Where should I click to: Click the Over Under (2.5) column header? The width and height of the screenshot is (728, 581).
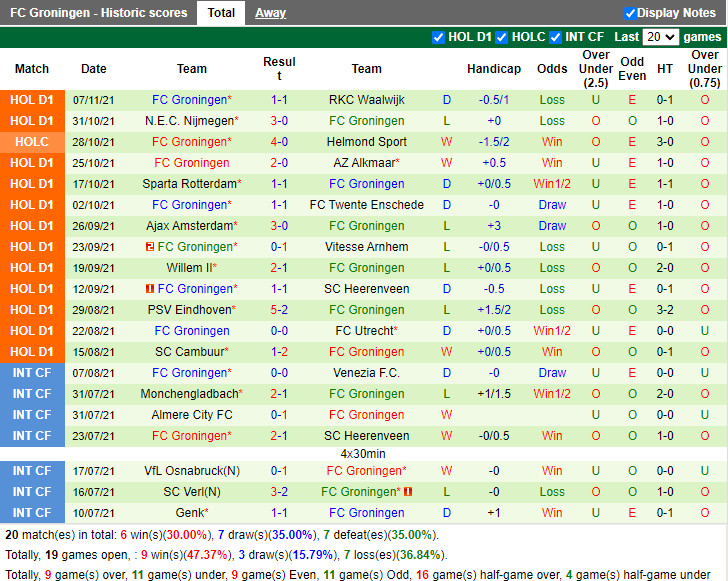[x=596, y=69]
